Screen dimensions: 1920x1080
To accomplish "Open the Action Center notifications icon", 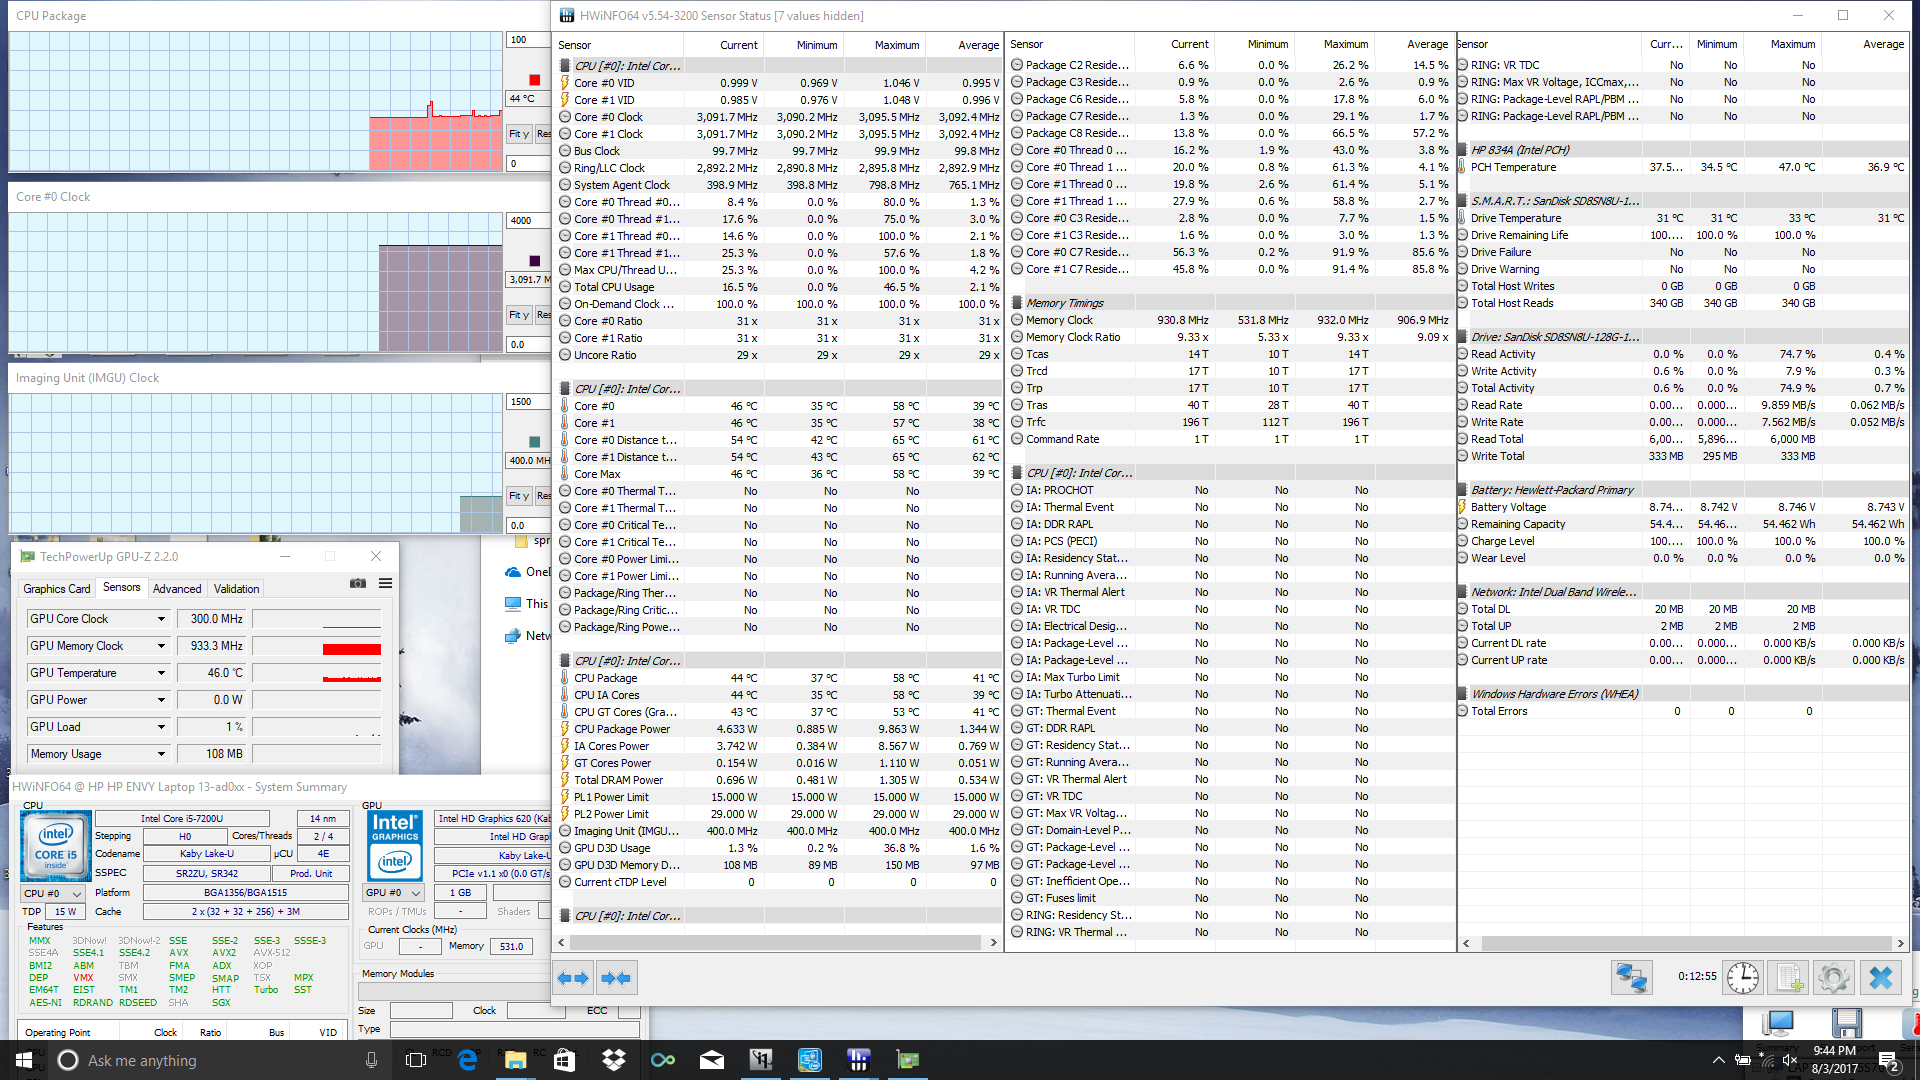I will click(x=1888, y=1060).
